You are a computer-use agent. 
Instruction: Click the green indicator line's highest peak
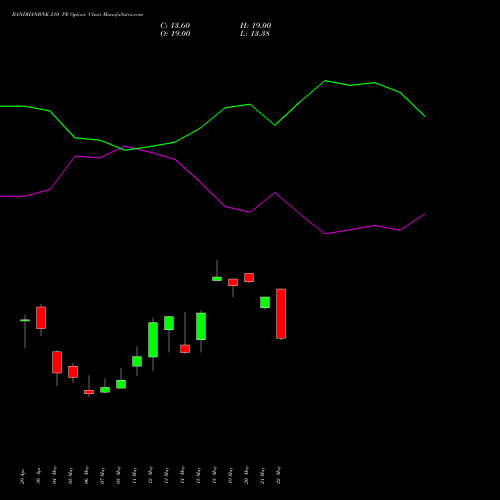(325, 81)
